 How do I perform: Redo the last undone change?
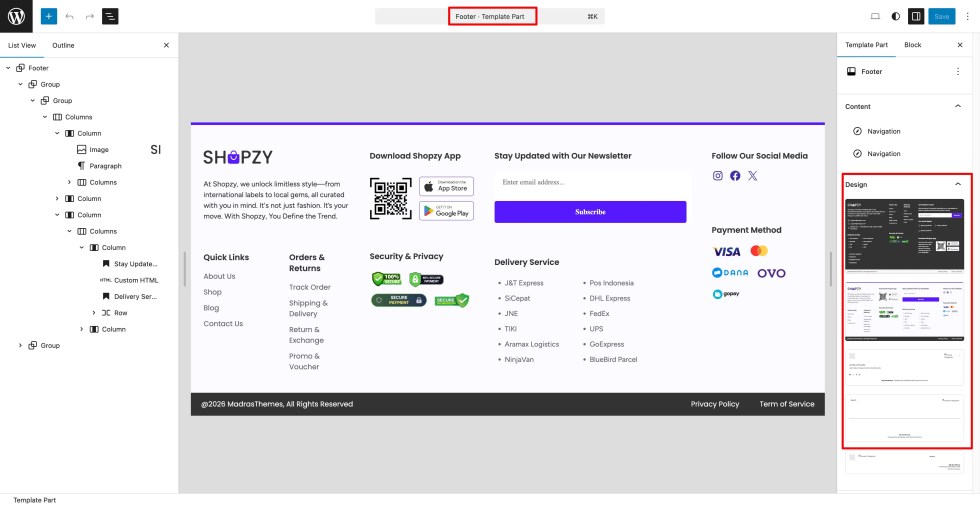coord(90,16)
